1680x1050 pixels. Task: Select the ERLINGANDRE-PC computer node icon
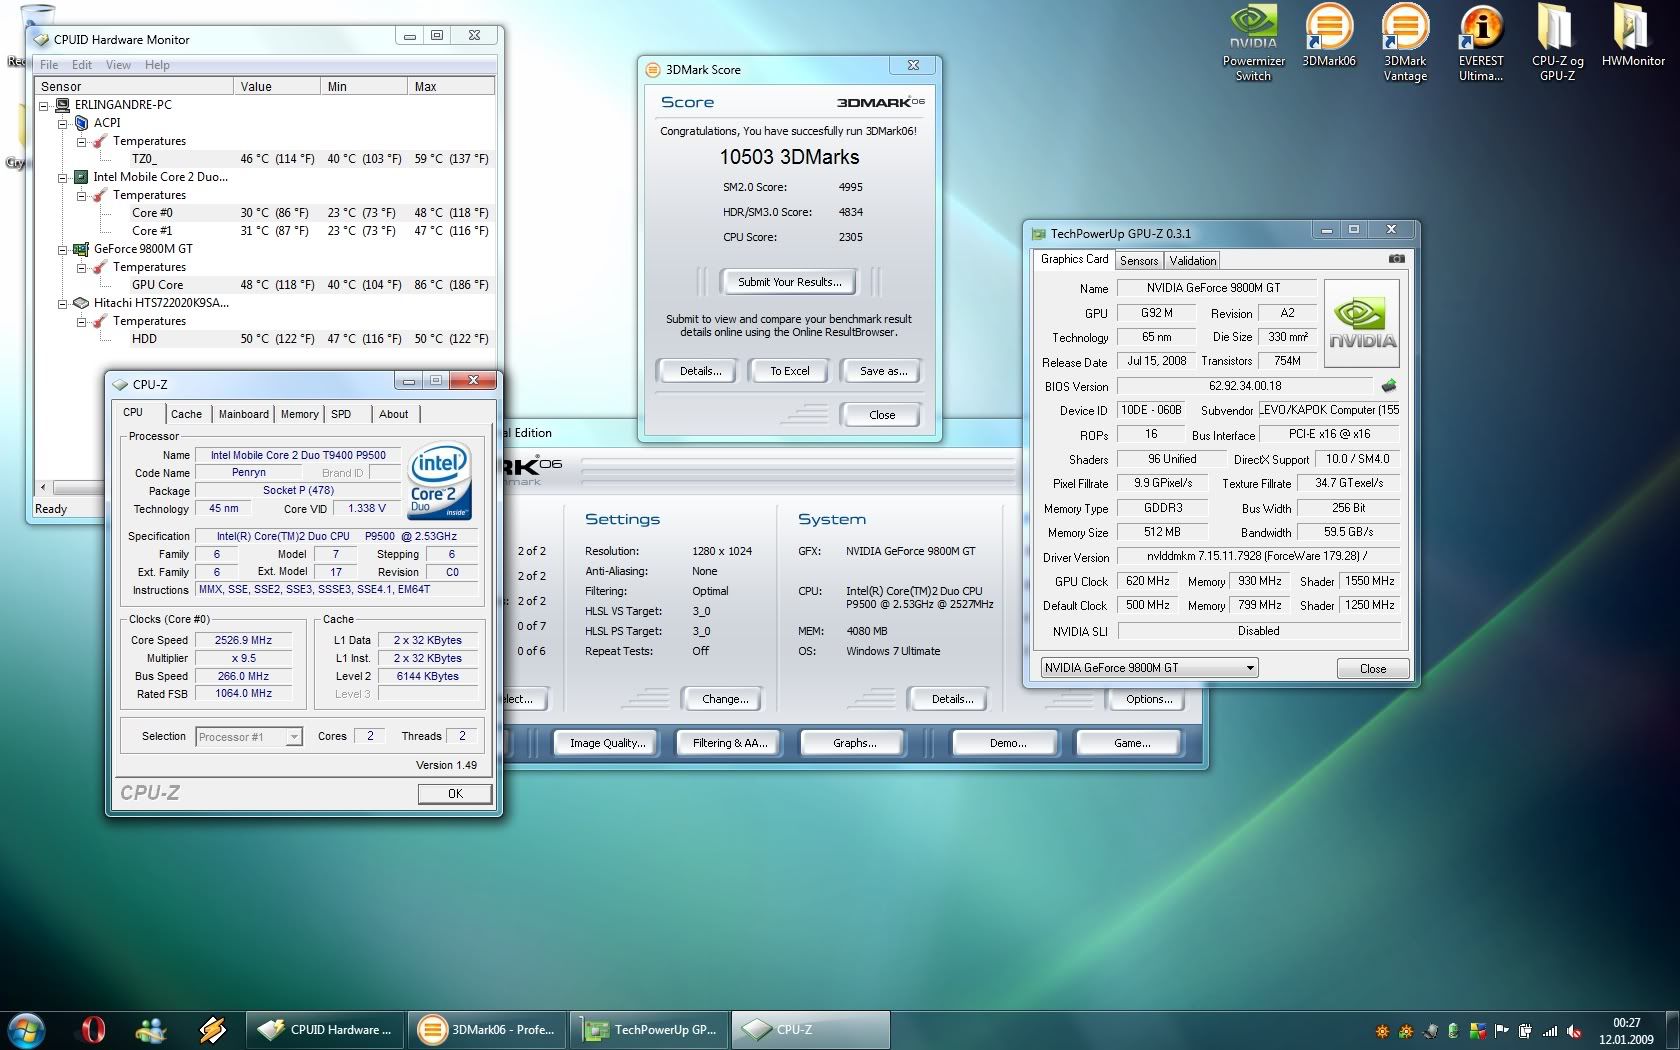click(62, 105)
